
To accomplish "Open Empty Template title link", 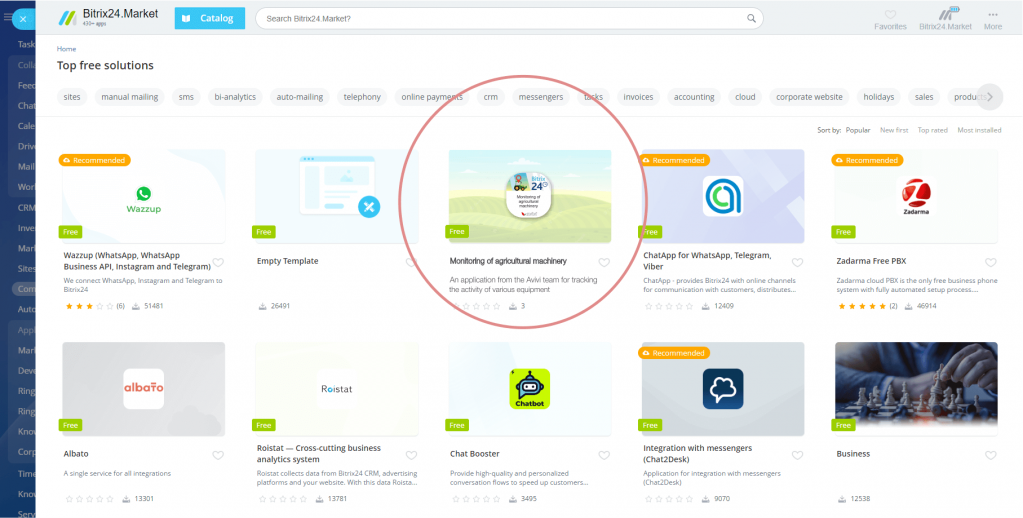I will (288, 261).
